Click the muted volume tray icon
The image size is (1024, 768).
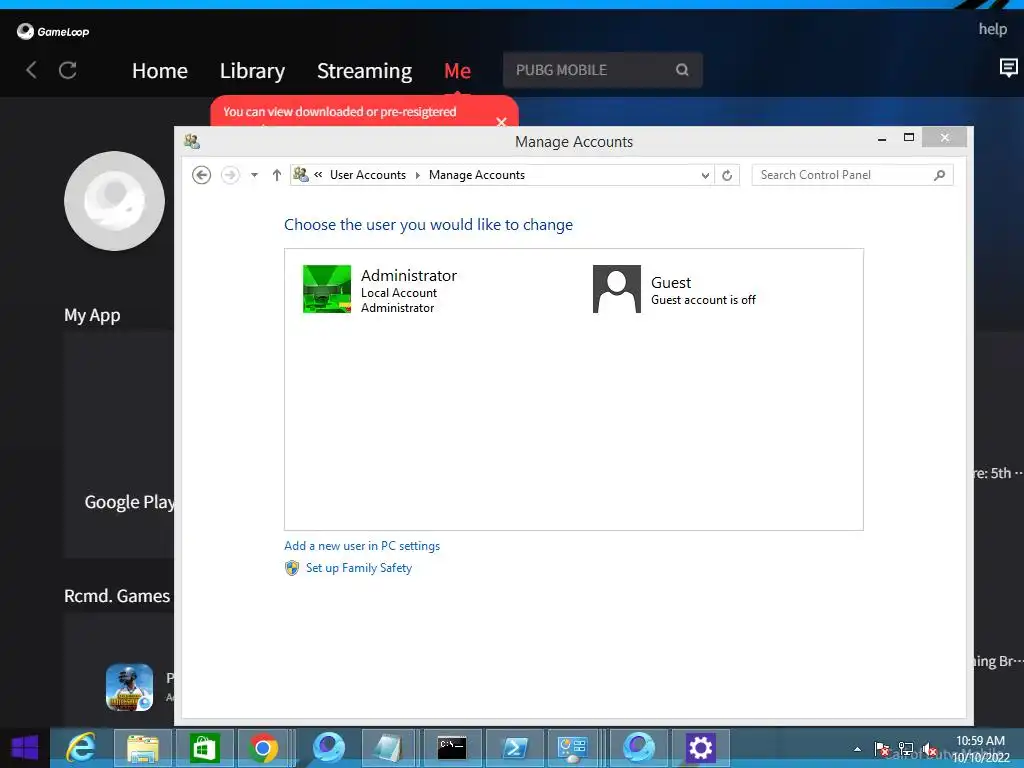coord(930,750)
